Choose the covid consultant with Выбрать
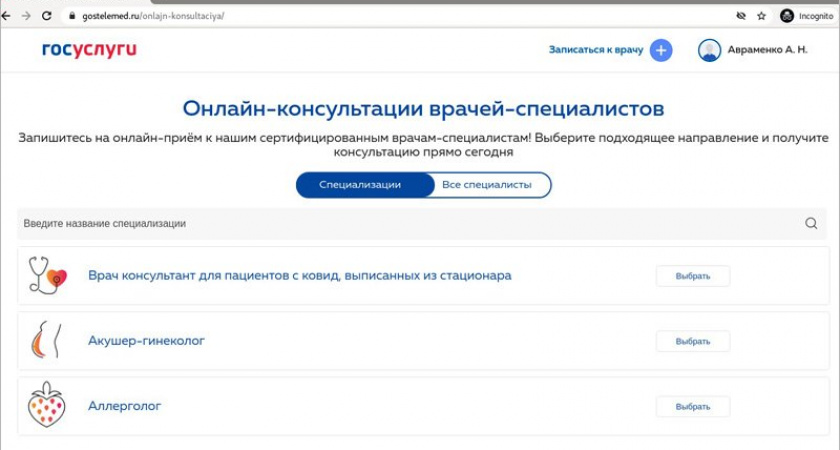 pos(693,276)
